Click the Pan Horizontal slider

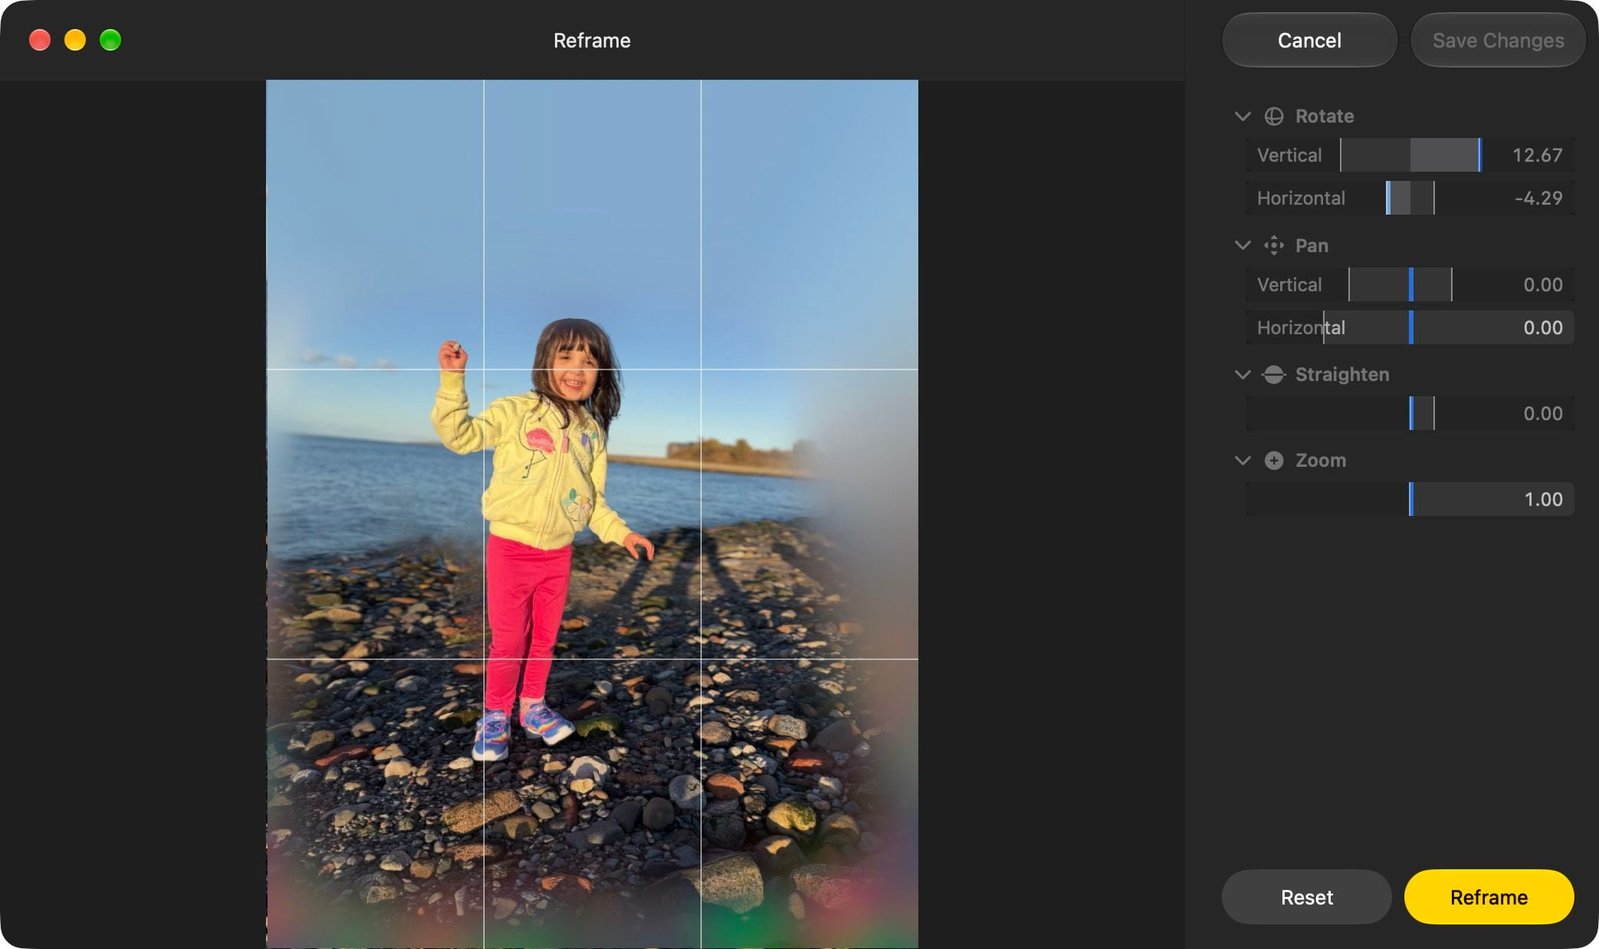point(1410,328)
